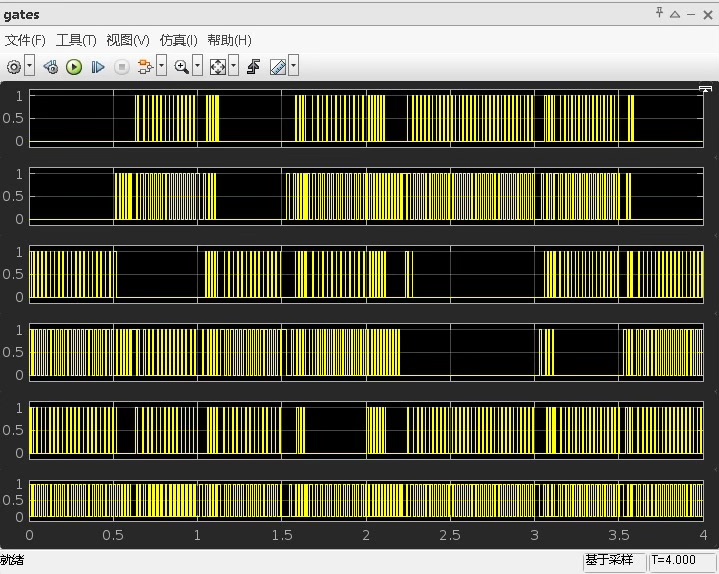719x574 pixels.
Task: Select the third gate signal plot
Action: pyautogui.click(x=366, y=274)
